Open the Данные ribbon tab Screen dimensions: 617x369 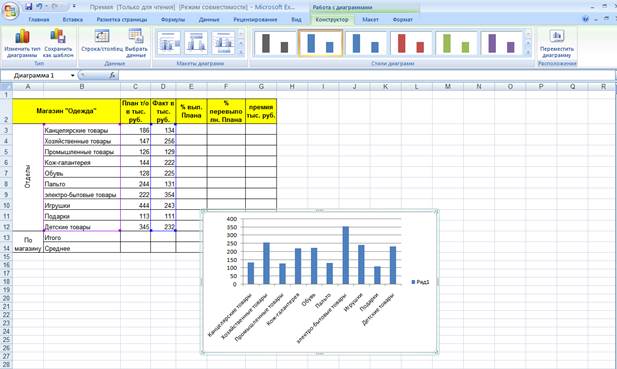point(209,19)
